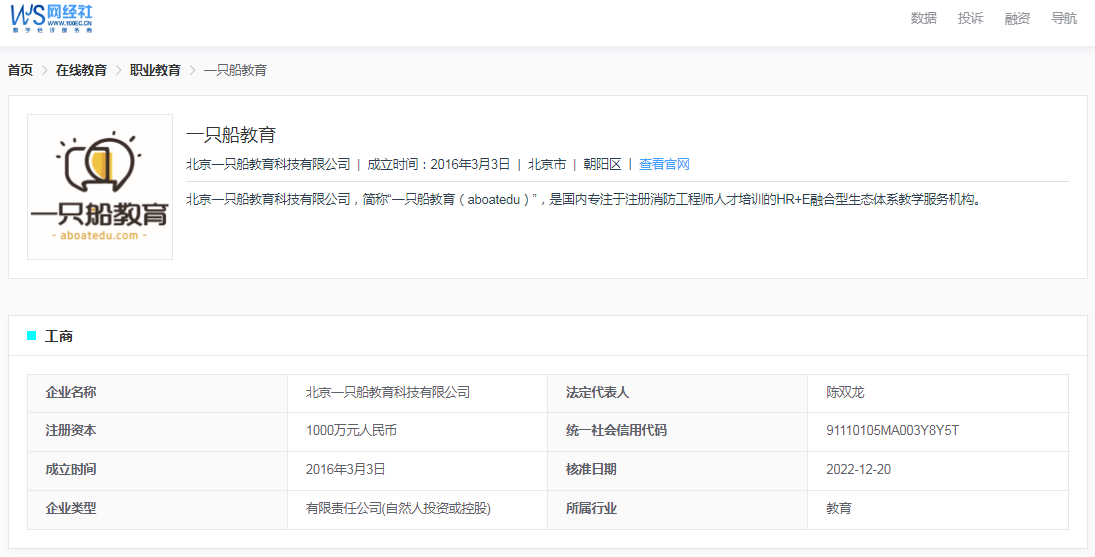Screen dimensions: 1095x557
Task: Open the 查看官网 link
Action: click(x=664, y=165)
